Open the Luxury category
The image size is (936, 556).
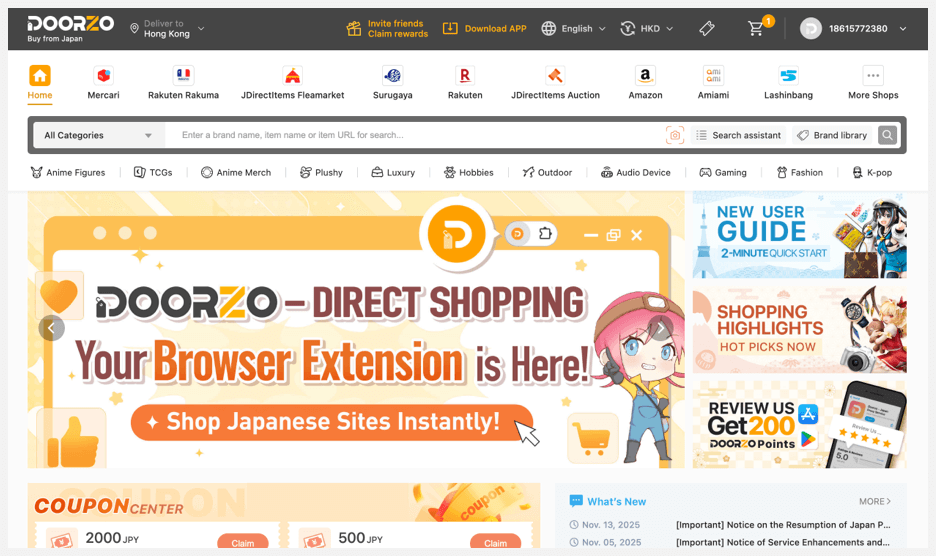393,173
